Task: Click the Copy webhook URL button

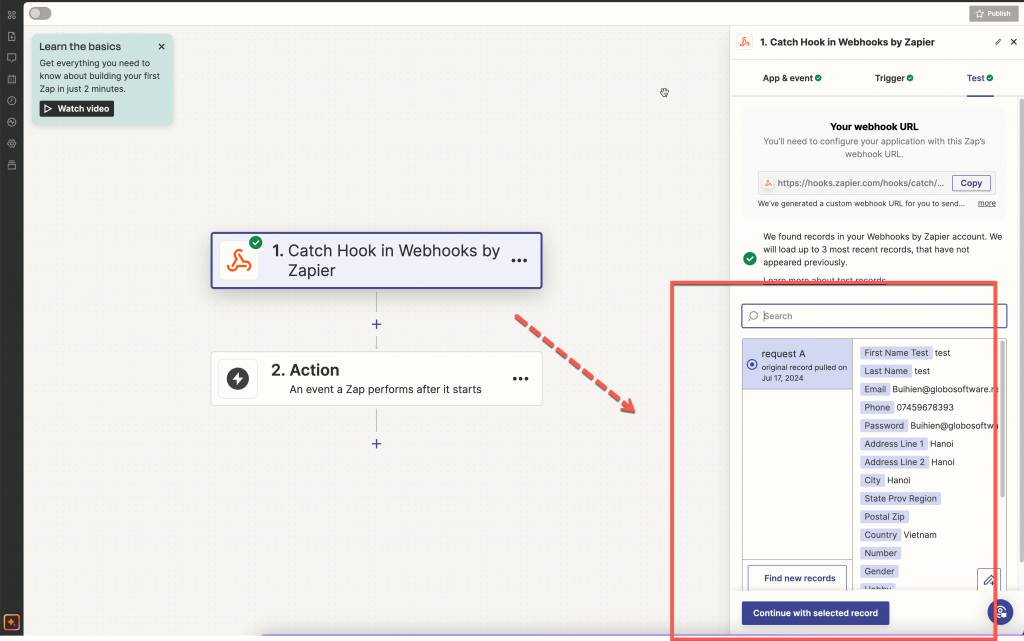Action: (x=971, y=183)
